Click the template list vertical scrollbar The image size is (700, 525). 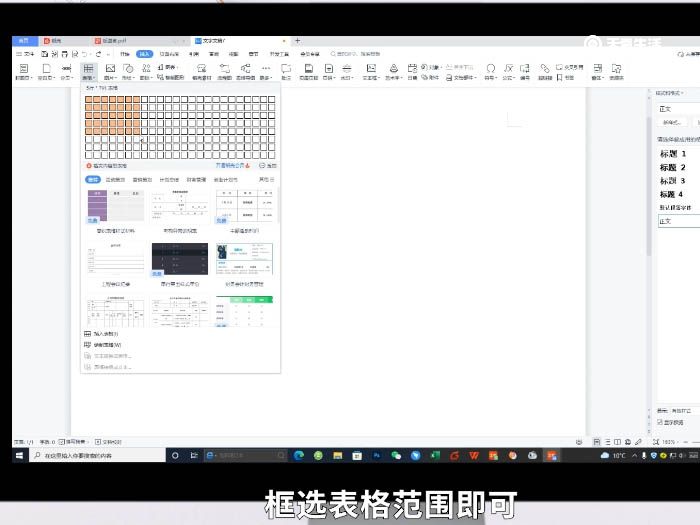tap(278, 205)
